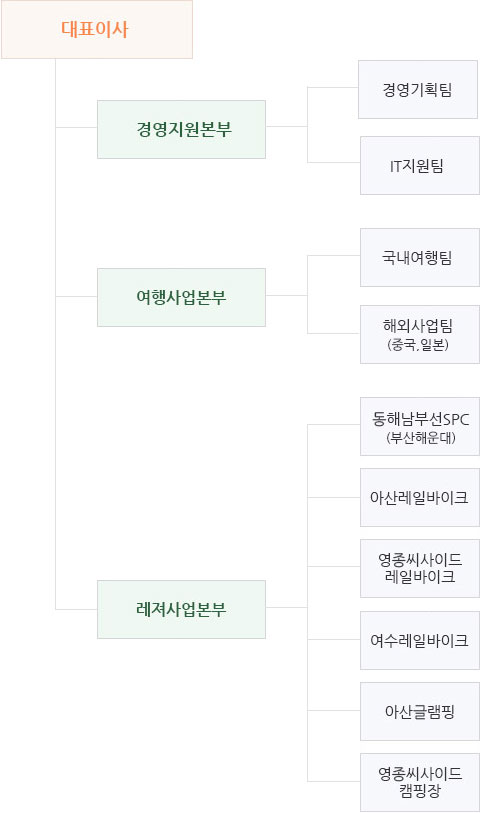480x813 pixels.
Task: Open the 아산글램핑 box
Action: (x=420, y=712)
